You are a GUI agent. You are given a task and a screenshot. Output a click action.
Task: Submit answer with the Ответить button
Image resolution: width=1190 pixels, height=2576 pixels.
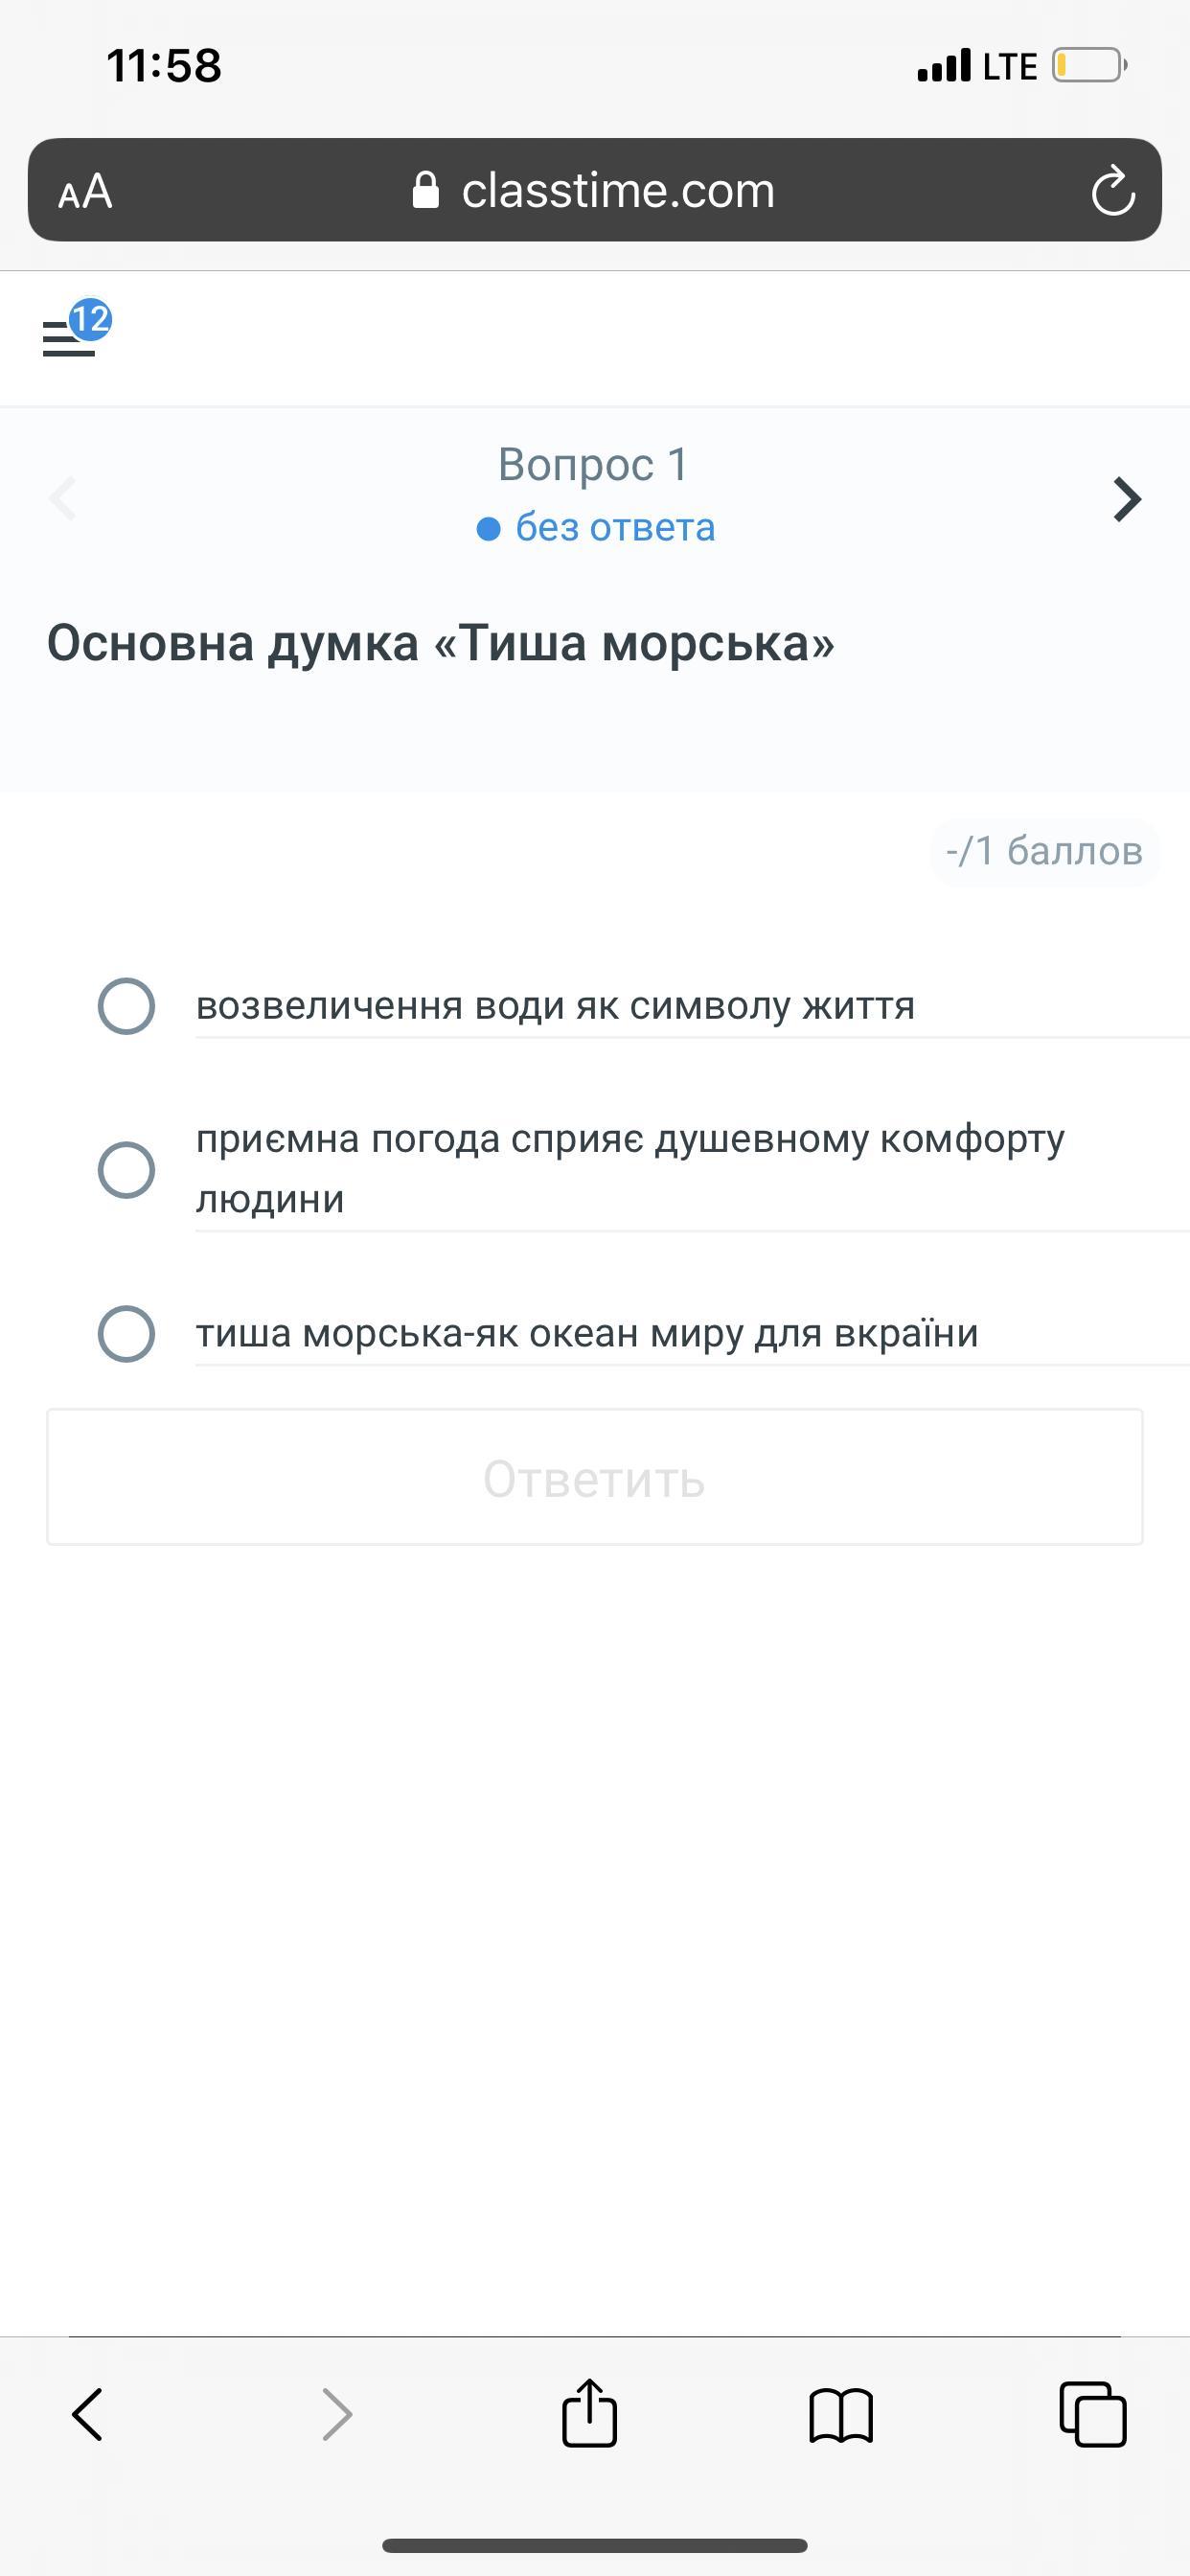(x=594, y=1477)
